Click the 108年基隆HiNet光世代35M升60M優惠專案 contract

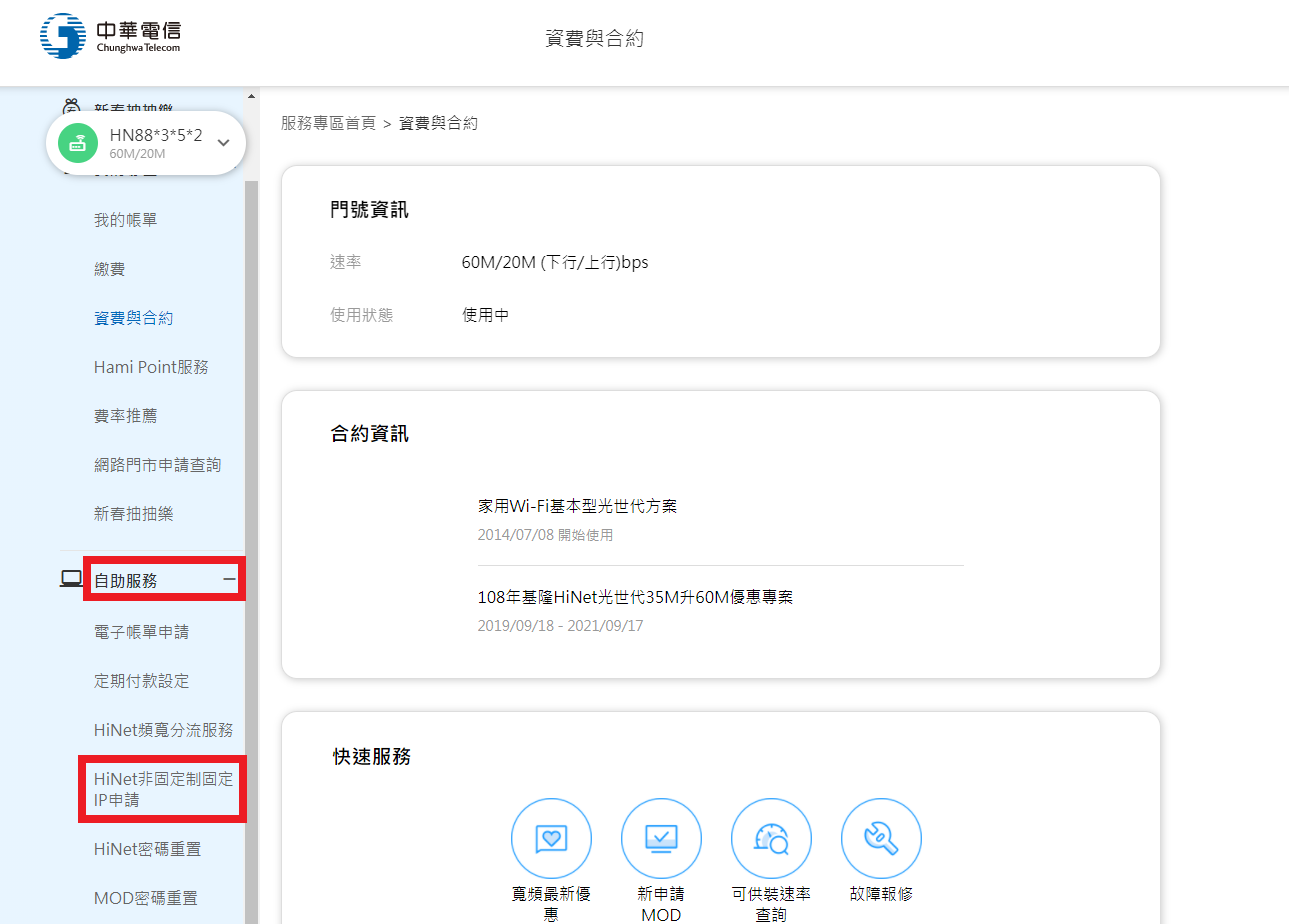[x=635, y=597]
